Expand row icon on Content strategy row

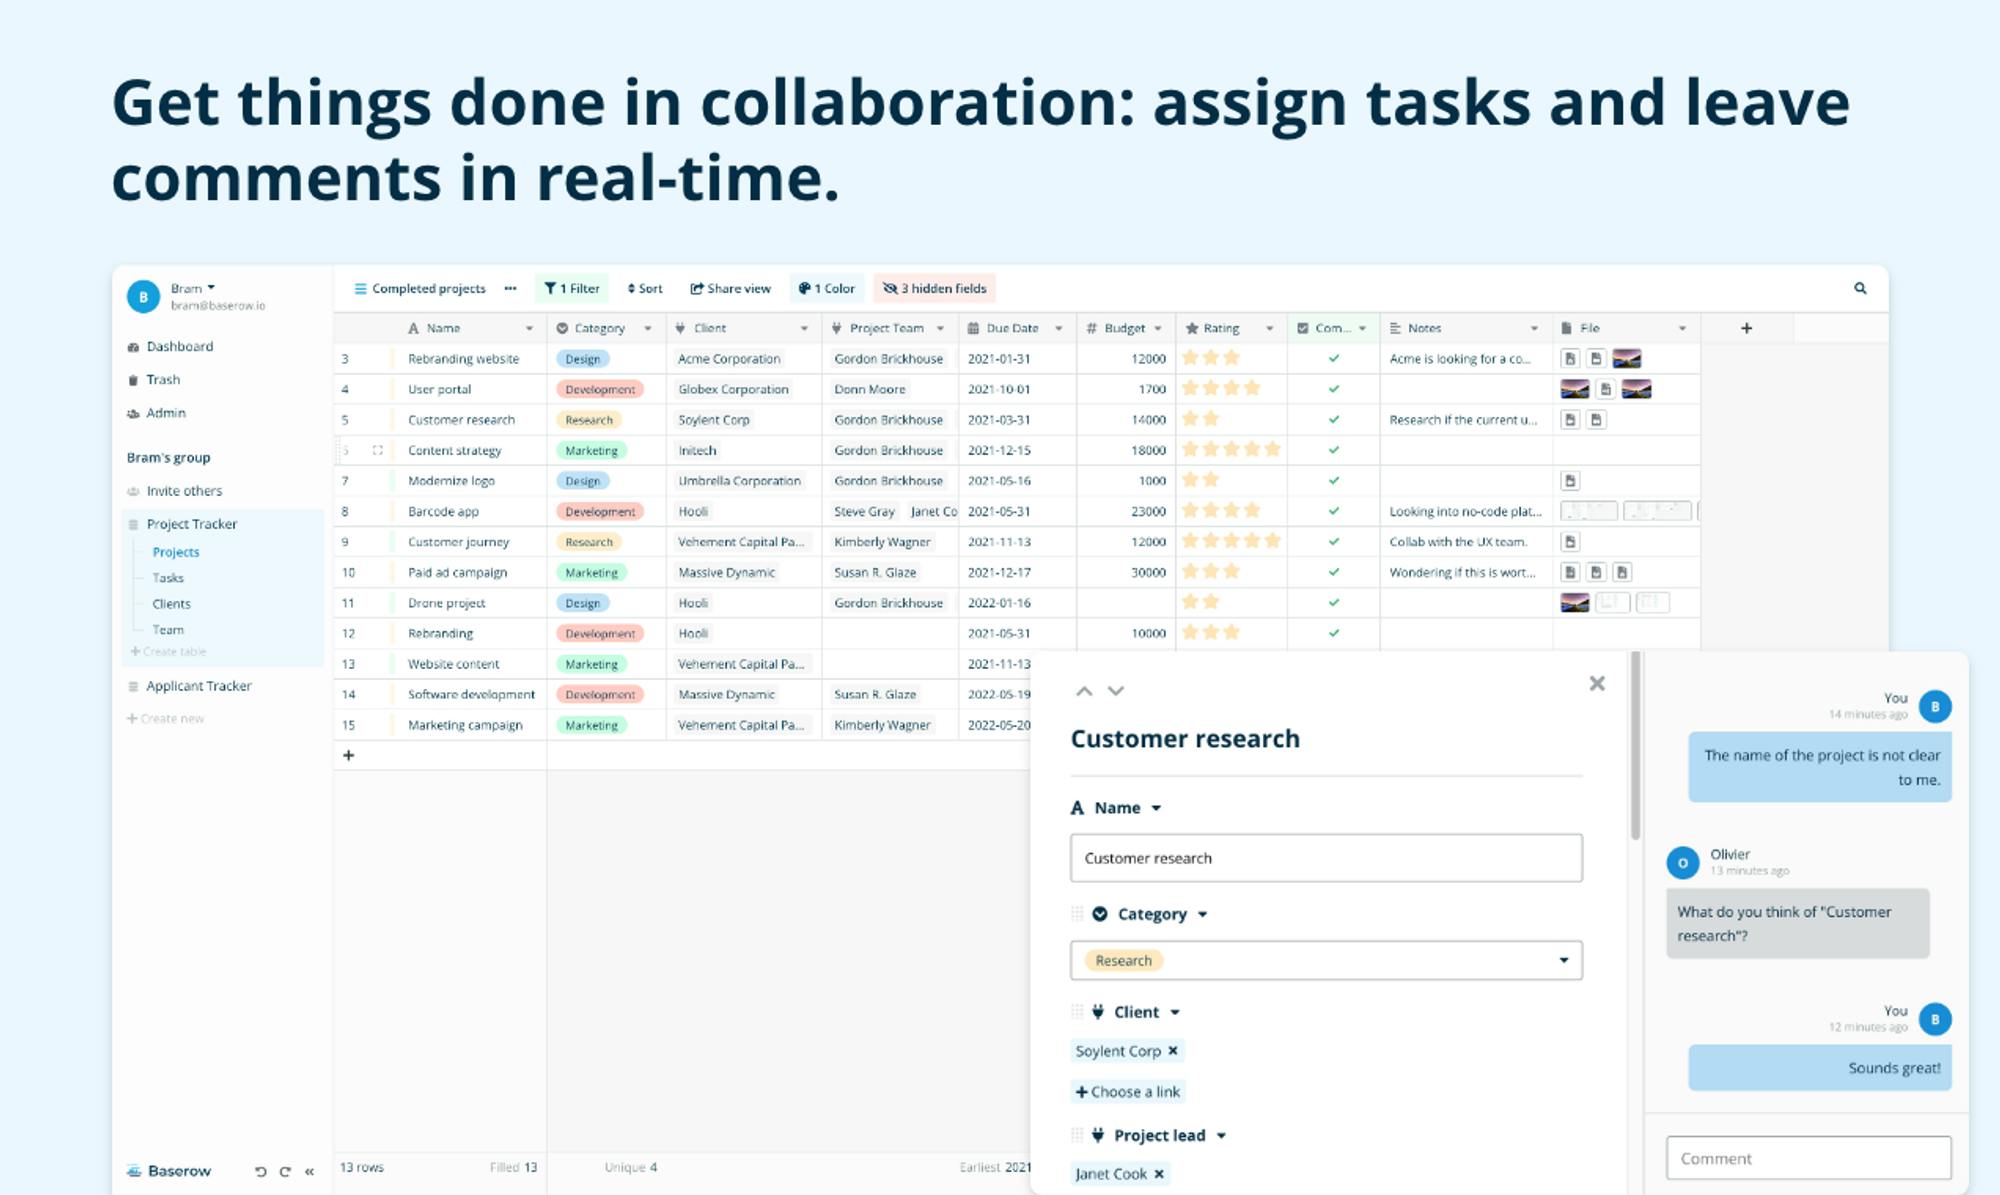tap(378, 450)
